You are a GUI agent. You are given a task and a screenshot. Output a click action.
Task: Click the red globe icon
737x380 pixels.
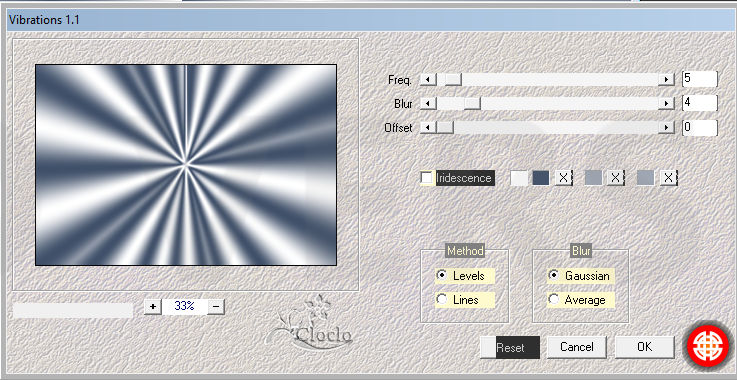point(708,346)
